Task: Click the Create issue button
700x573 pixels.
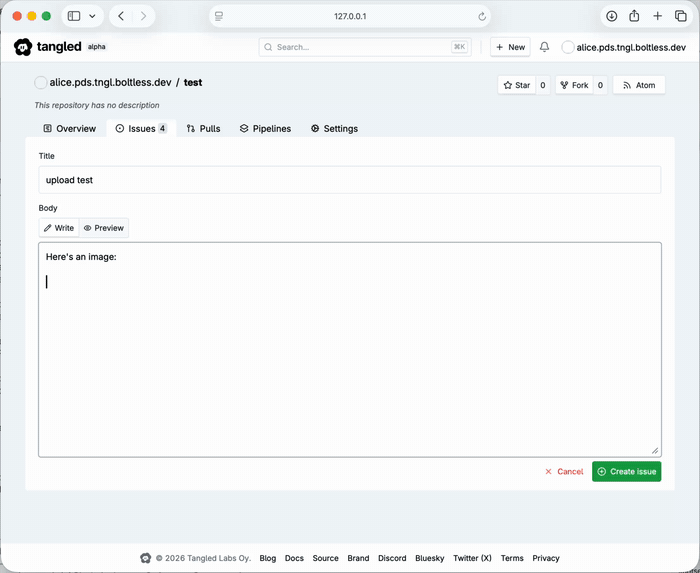Action: pos(626,471)
